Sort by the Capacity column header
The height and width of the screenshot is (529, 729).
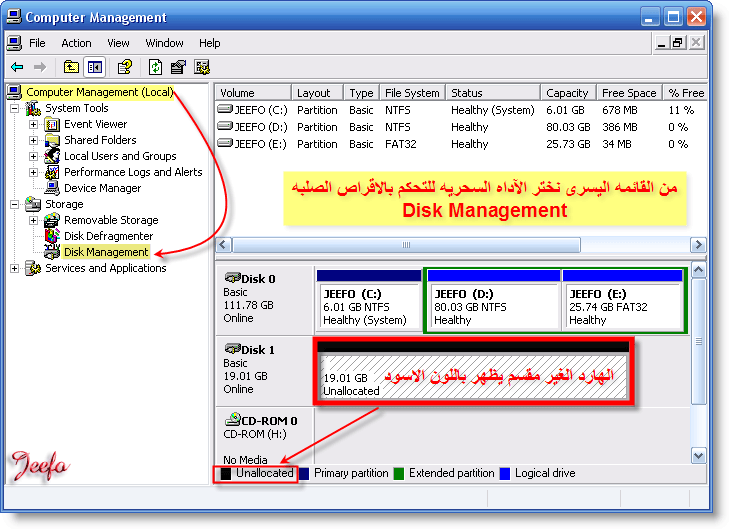click(x=569, y=93)
